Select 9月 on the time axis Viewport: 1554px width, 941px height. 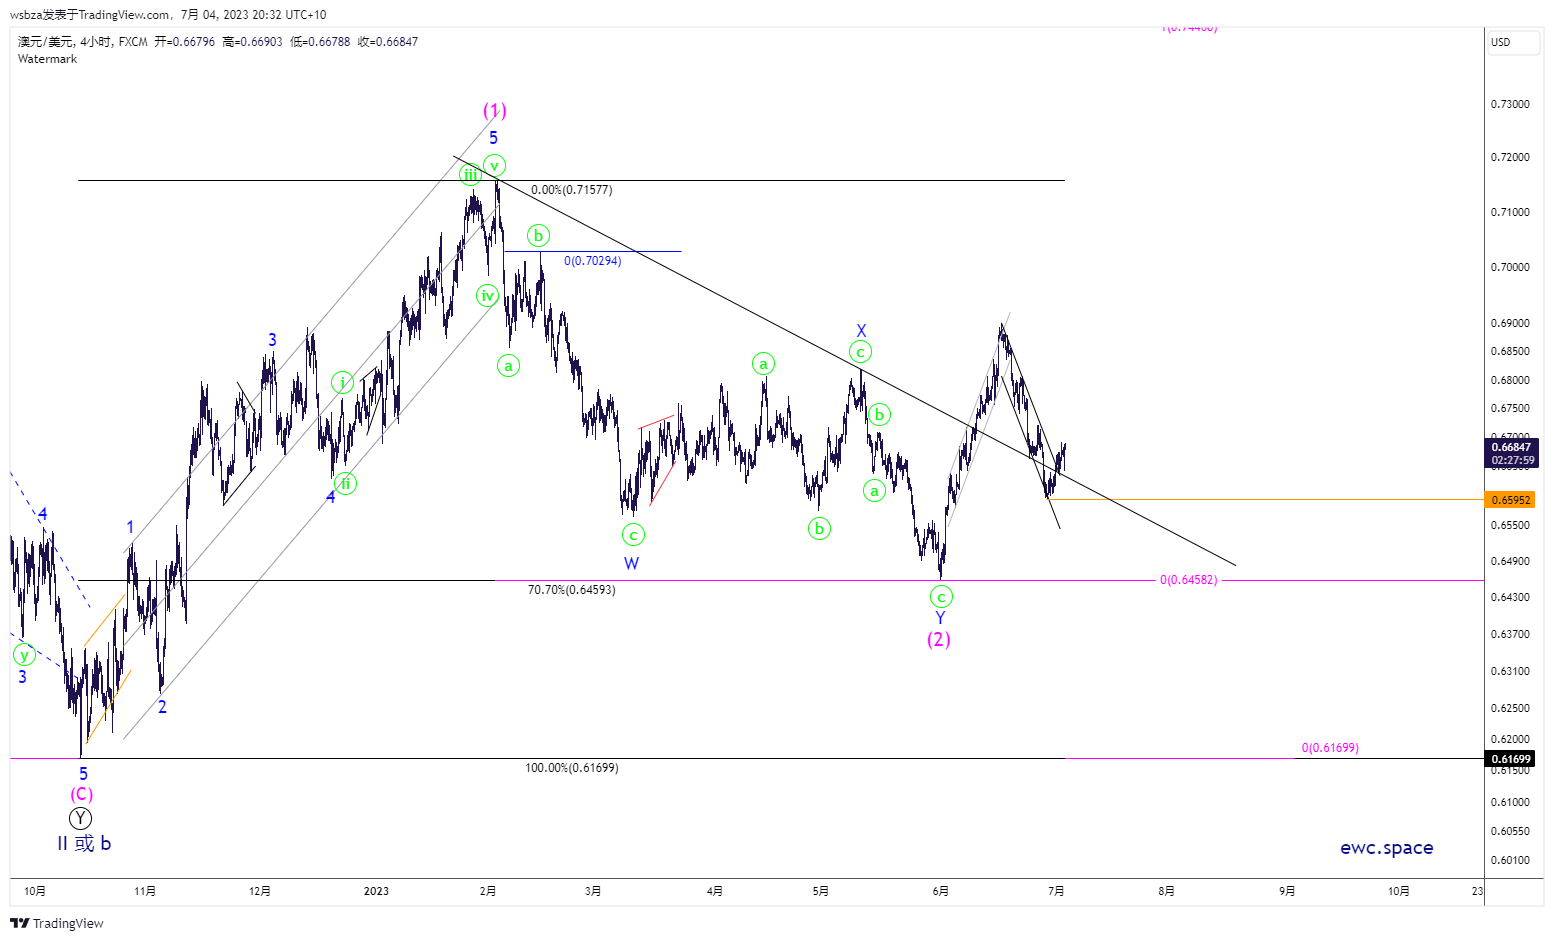point(1287,891)
